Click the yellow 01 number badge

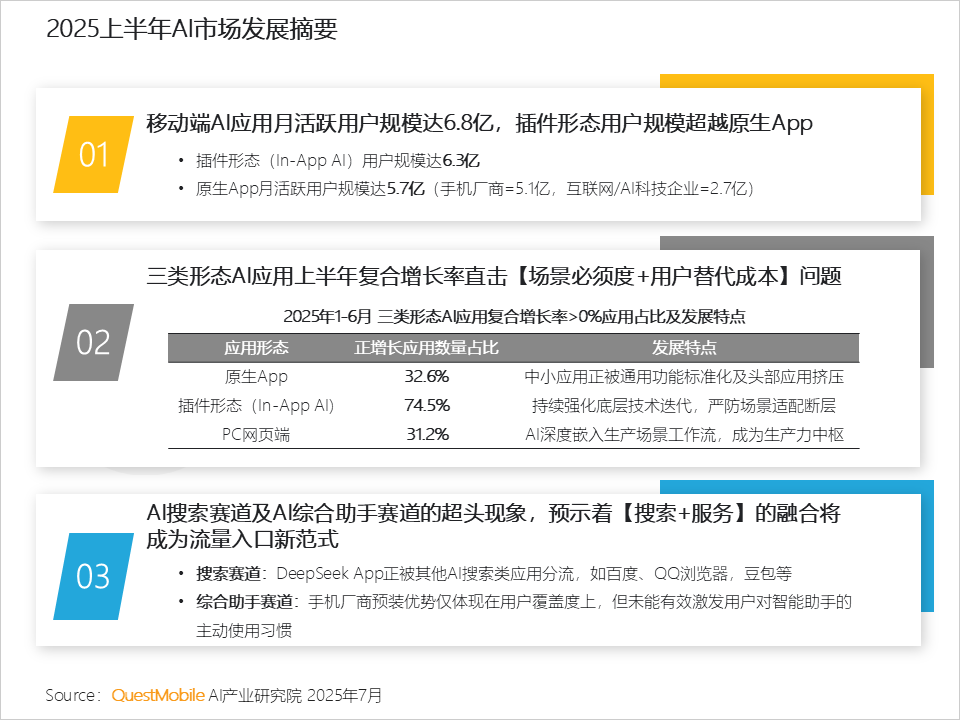pos(93,154)
